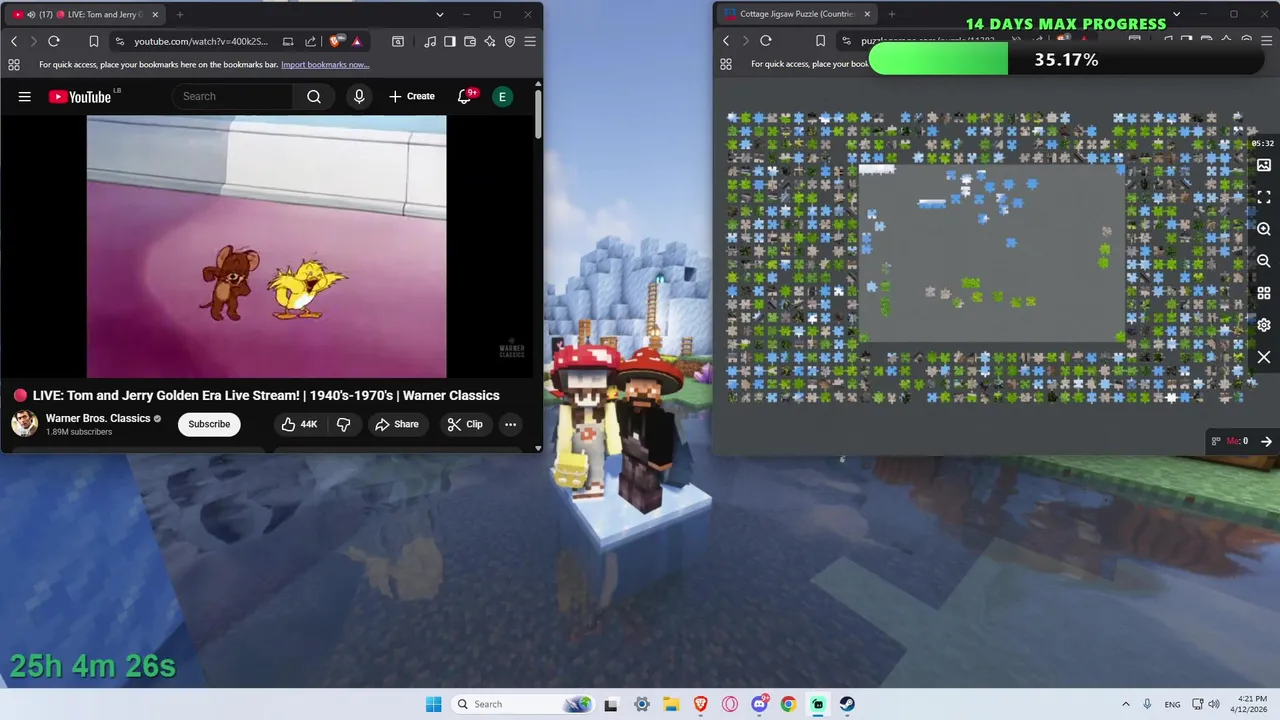Click the youtube.com address bar

[200, 41]
